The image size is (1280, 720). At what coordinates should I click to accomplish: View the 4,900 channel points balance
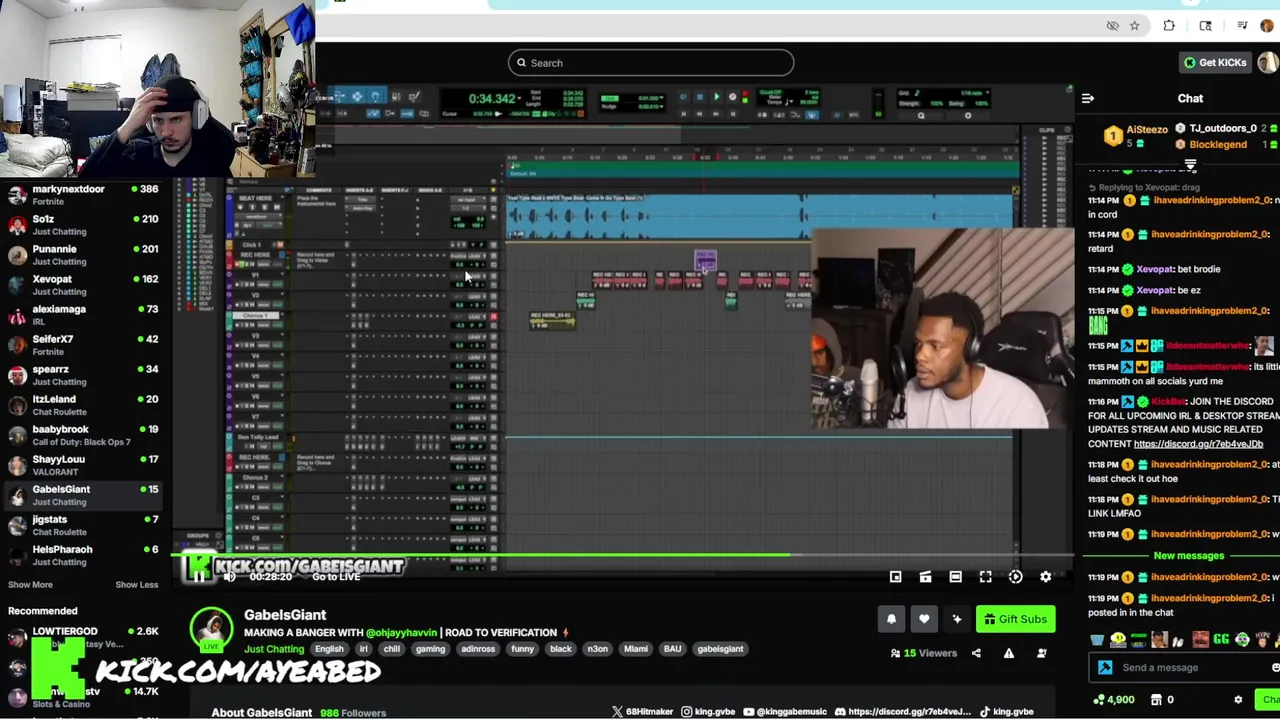1114,700
